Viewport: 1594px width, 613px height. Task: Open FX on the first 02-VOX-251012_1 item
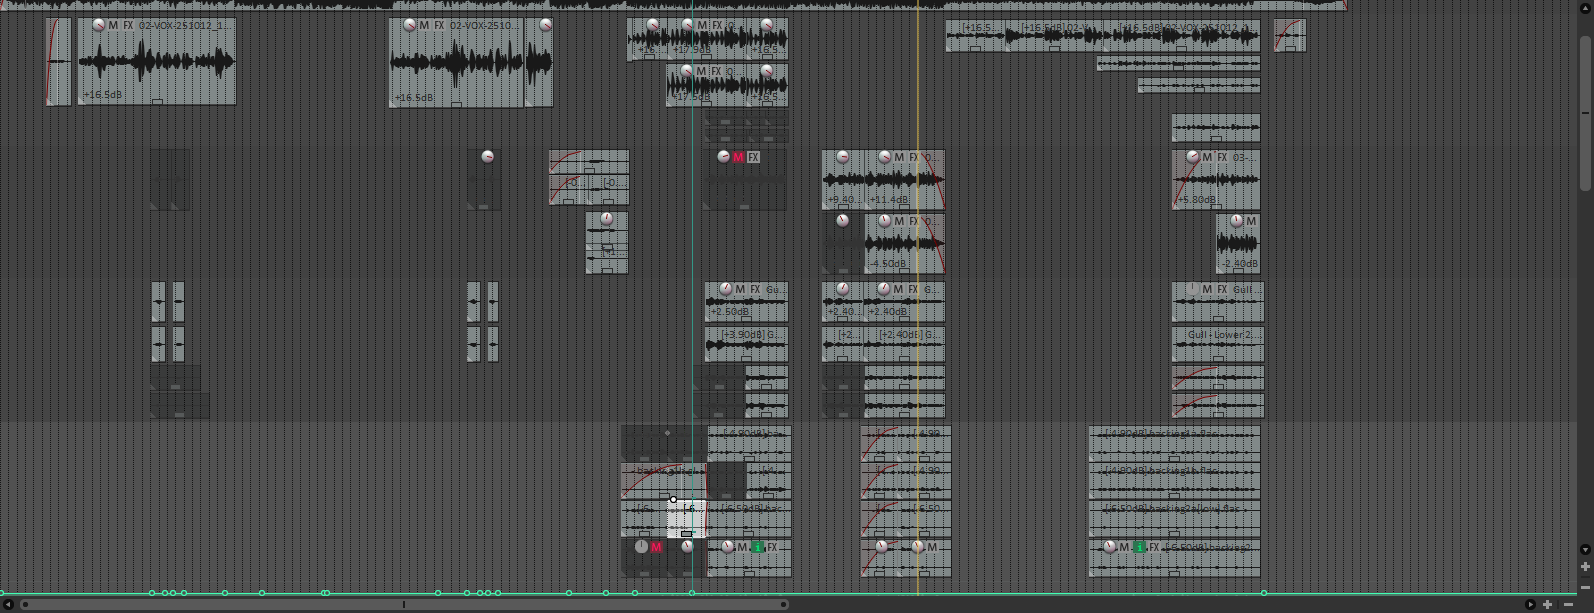128,25
